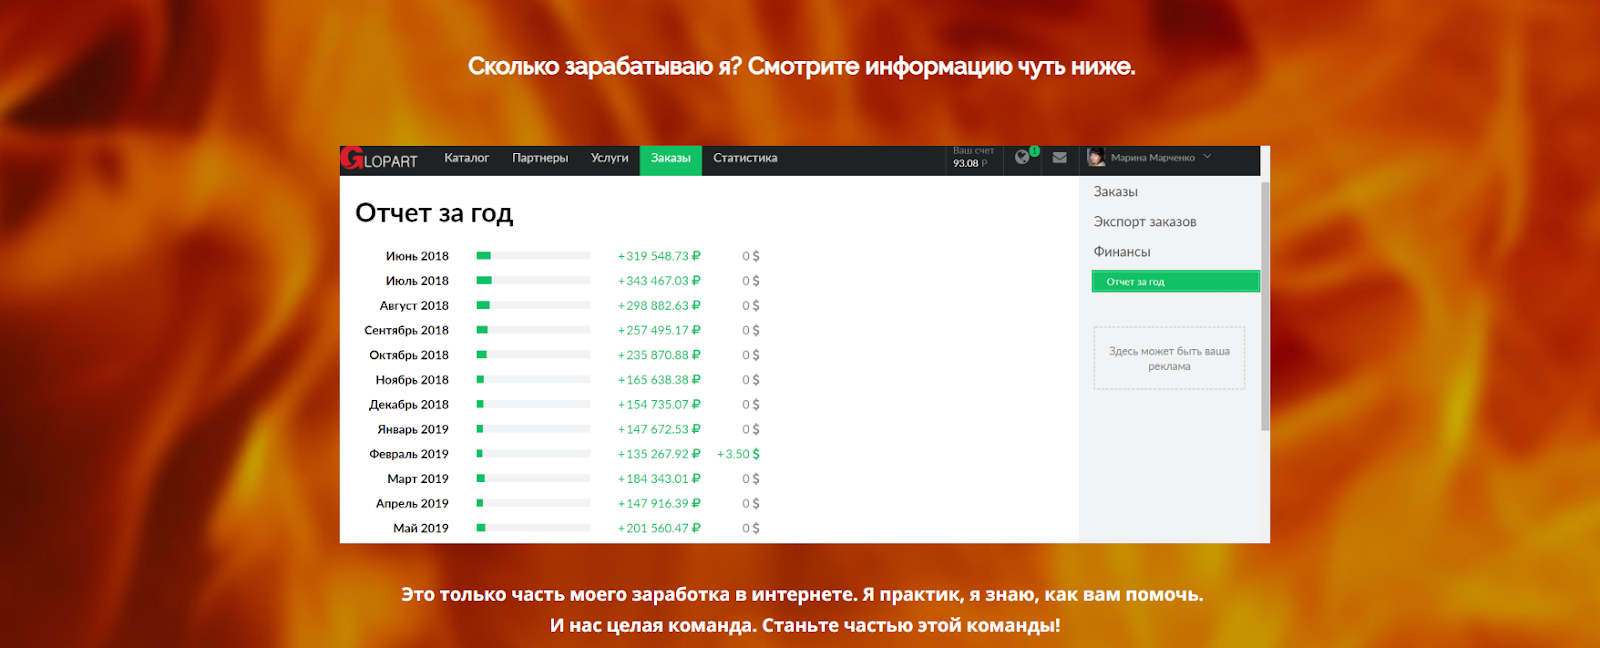
Task: Open the Экспорт заказов sidebar link
Action: click(1145, 222)
